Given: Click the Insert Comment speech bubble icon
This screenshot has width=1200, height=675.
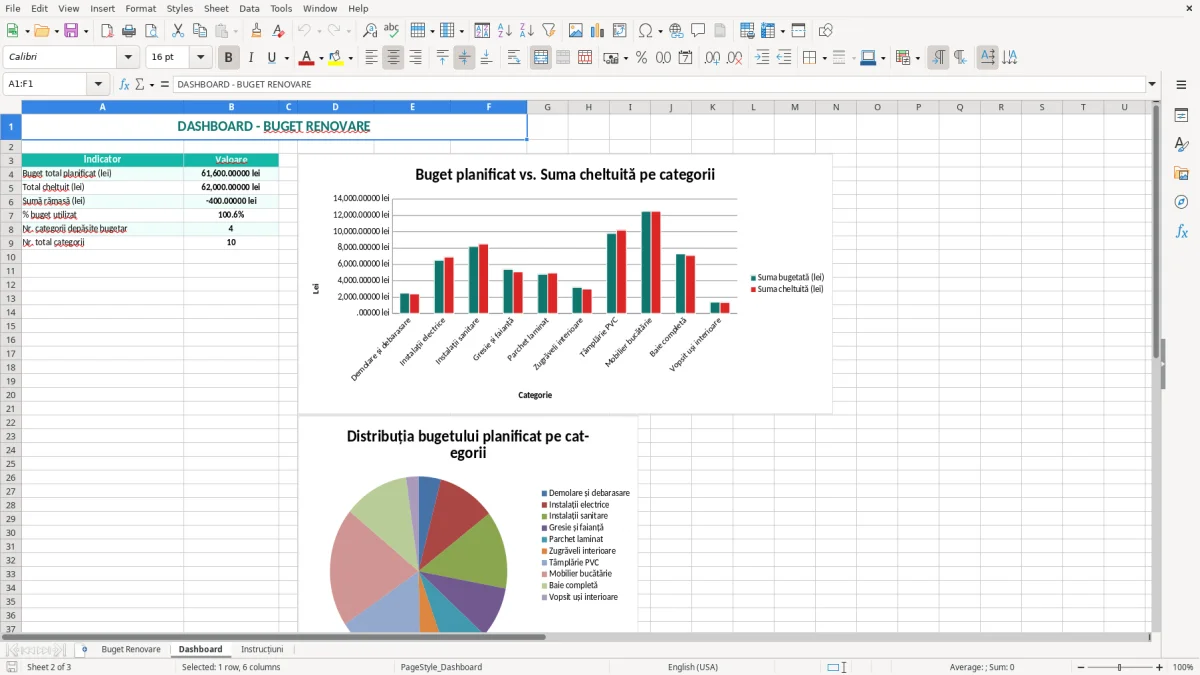Looking at the screenshot, I should point(698,31).
